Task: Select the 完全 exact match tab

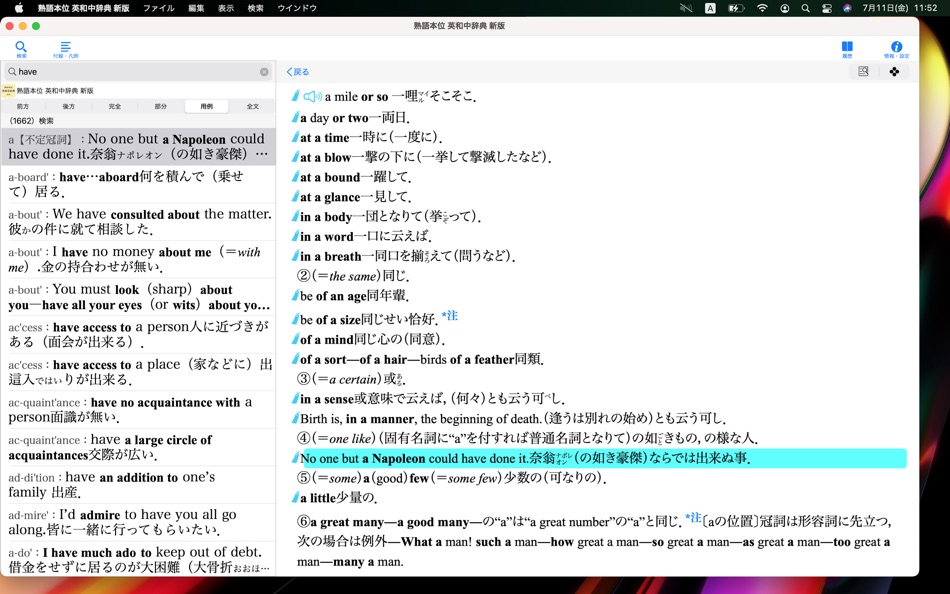Action: tap(115, 106)
